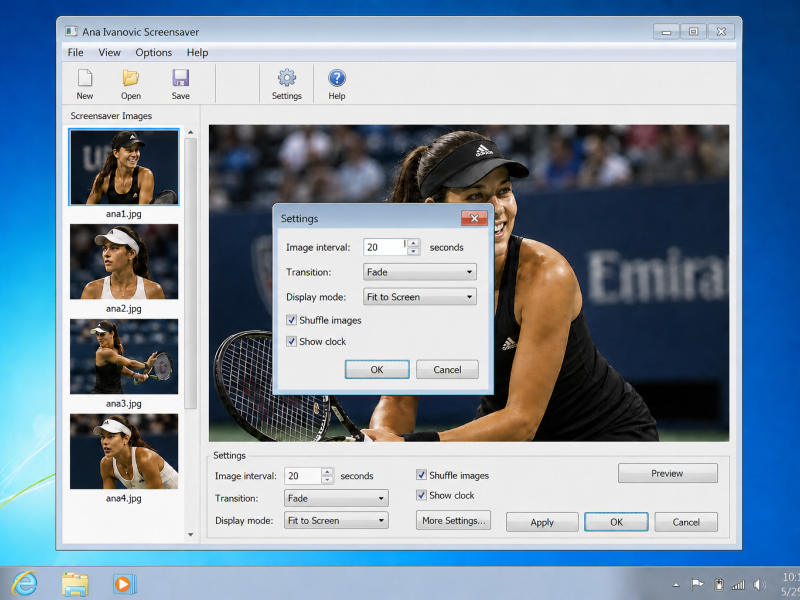The height and width of the screenshot is (600, 800).
Task: Click the Action Center flag tray icon
Action: [x=696, y=584]
